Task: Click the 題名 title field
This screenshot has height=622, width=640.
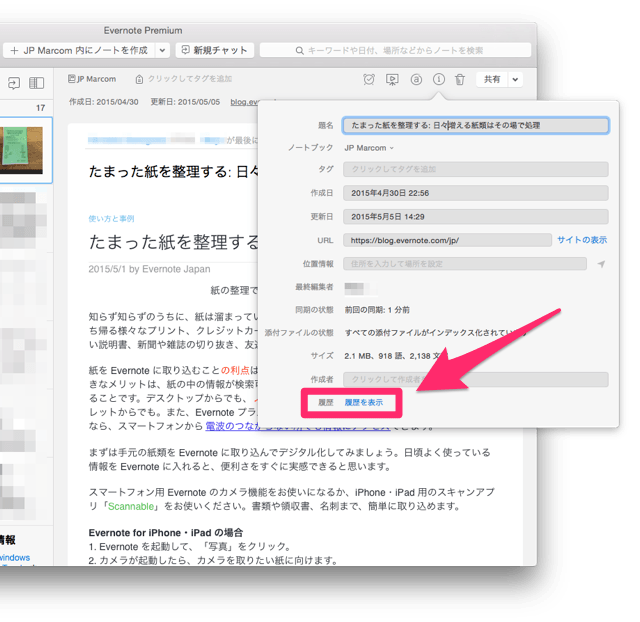Action: coord(476,125)
